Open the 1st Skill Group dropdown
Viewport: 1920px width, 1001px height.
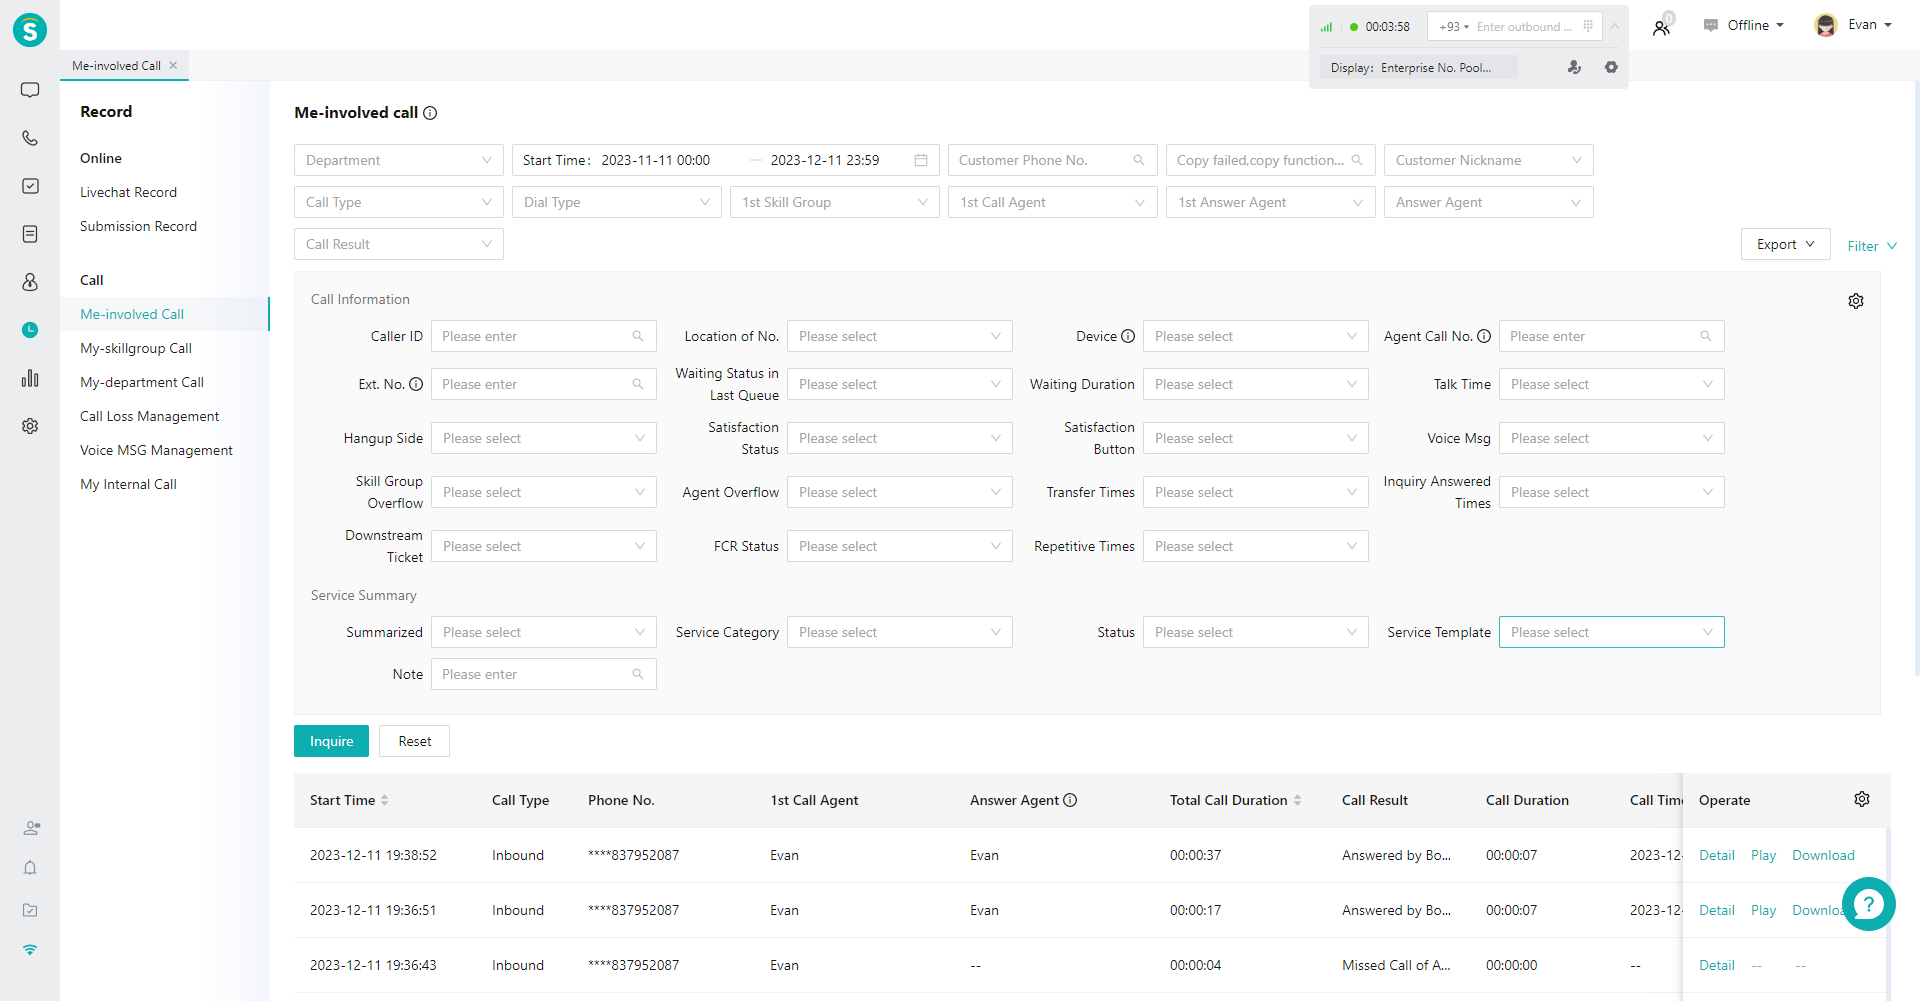[x=835, y=202]
